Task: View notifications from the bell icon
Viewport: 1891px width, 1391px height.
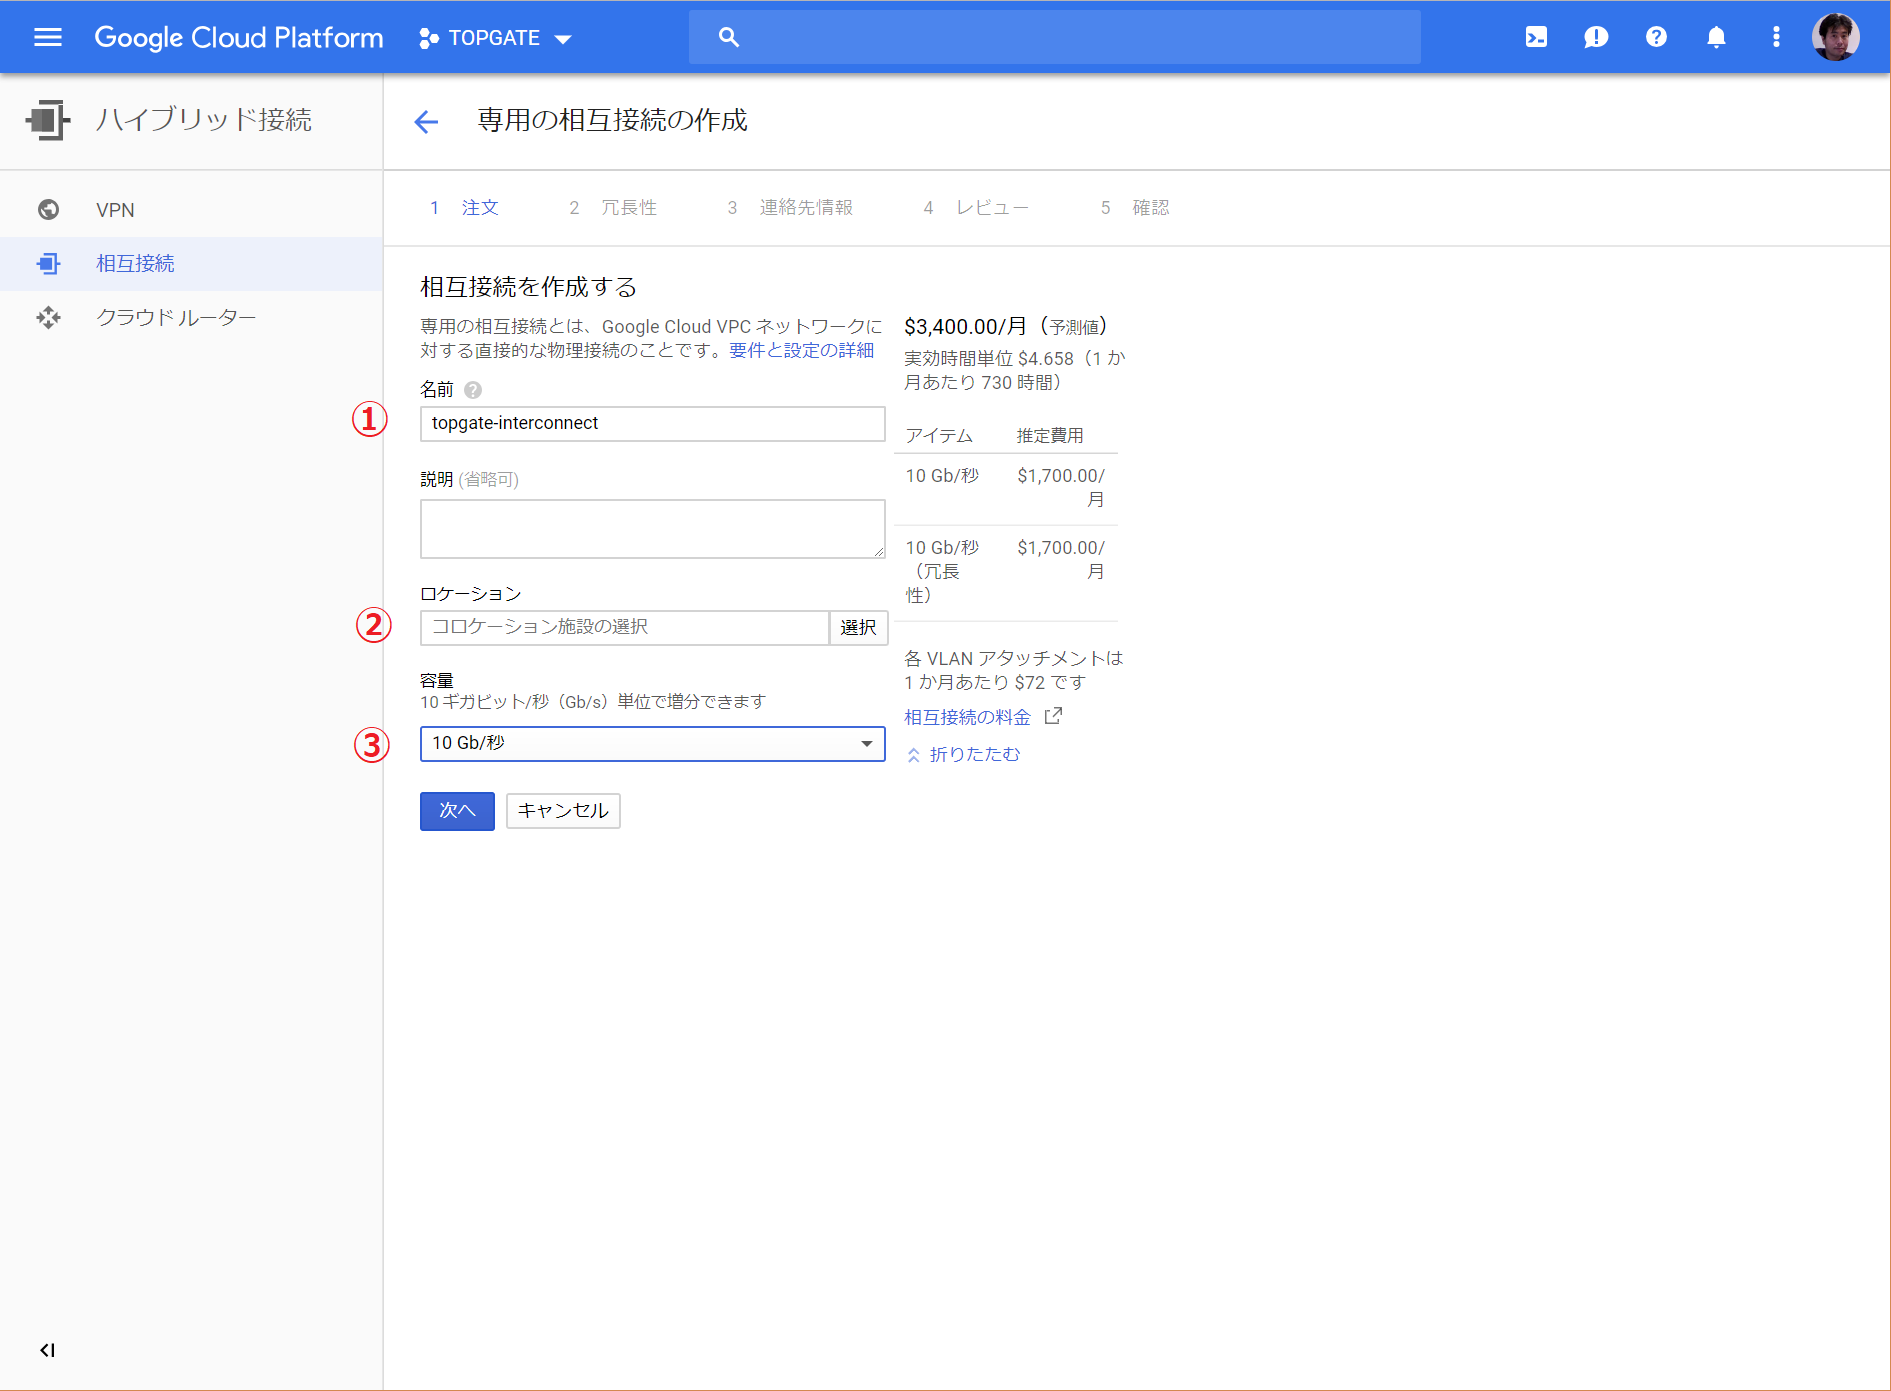Action: pyautogui.click(x=1716, y=37)
